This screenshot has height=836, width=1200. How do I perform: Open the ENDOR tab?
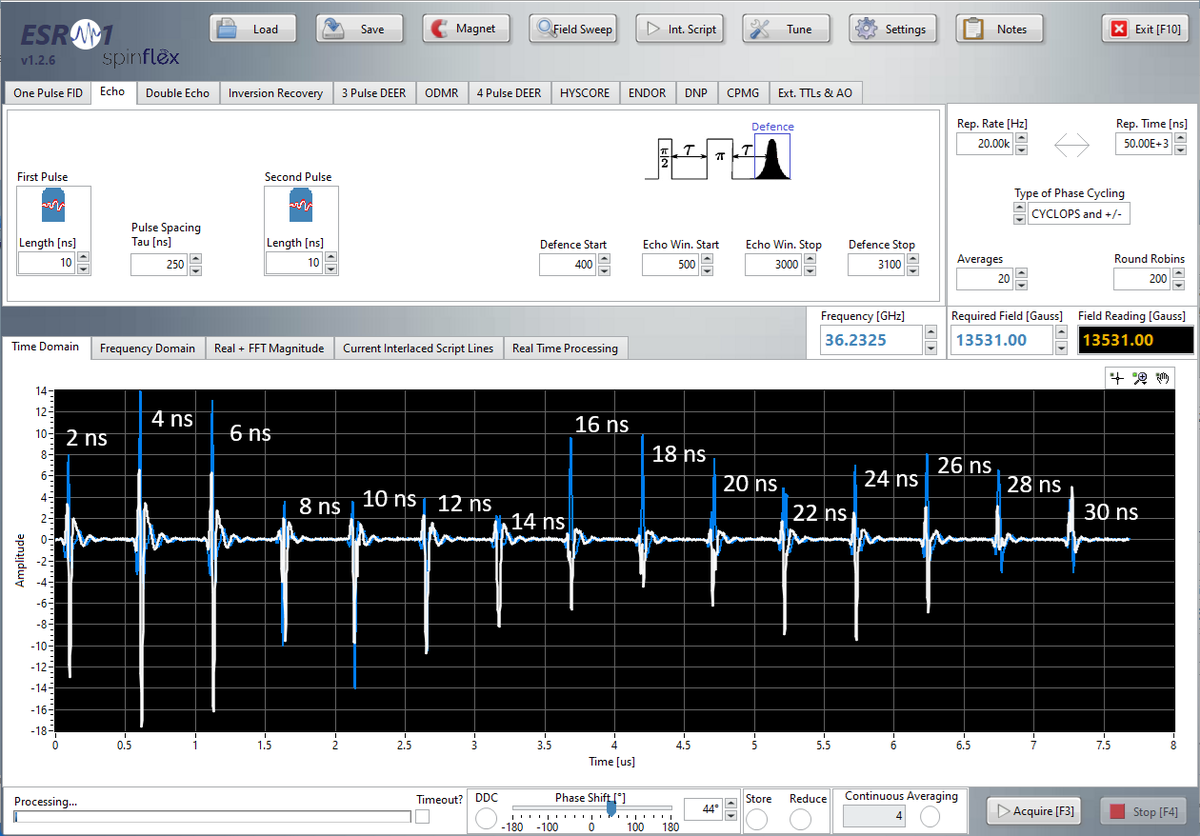pyautogui.click(x=647, y=93)
